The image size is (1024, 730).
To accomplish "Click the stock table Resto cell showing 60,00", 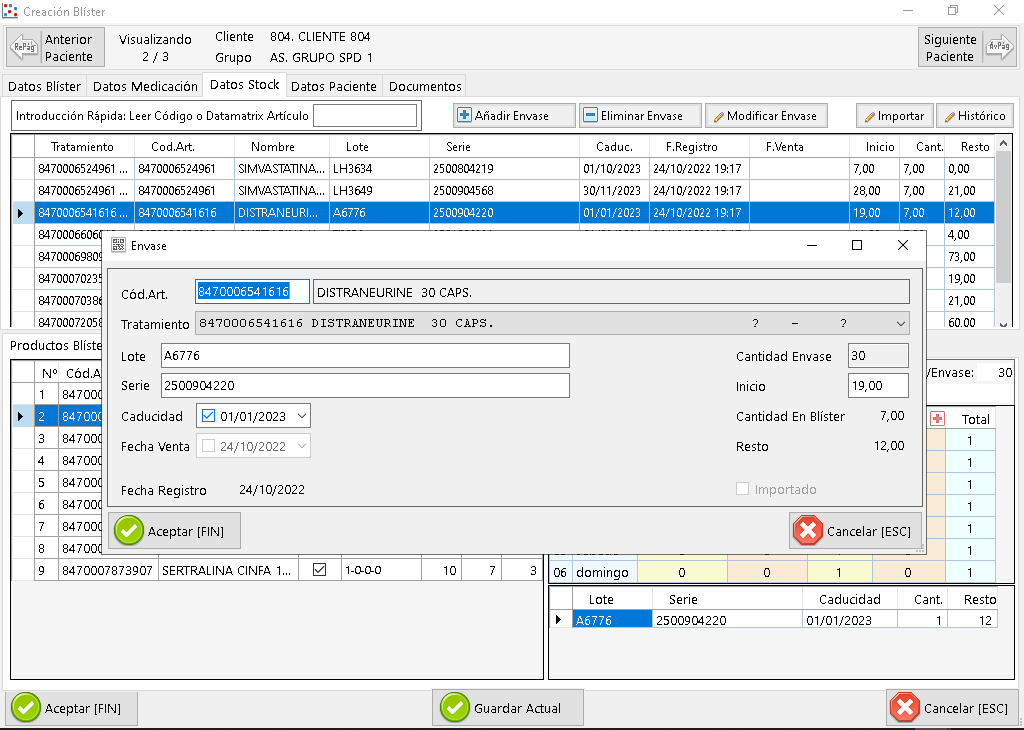I will click(x=969, y=323).
